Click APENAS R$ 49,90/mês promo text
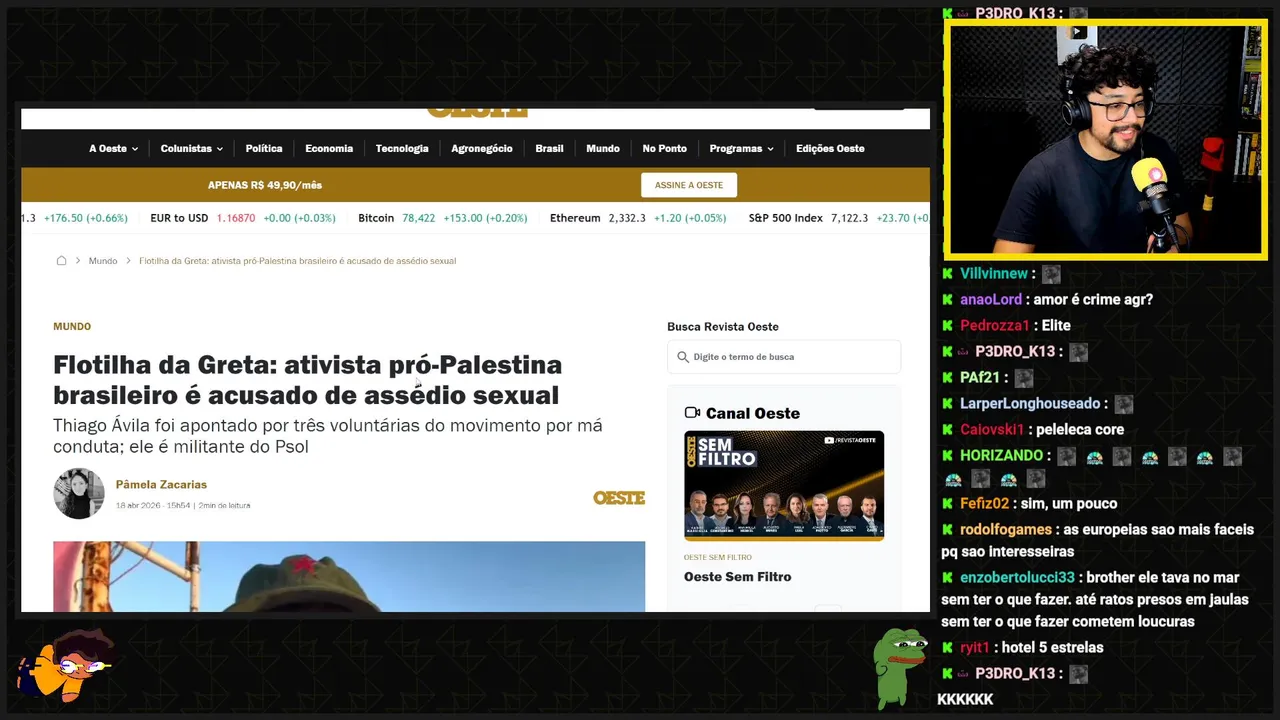Image resolution: width=1280 pixels, height=720 pixels. point(265,185)
